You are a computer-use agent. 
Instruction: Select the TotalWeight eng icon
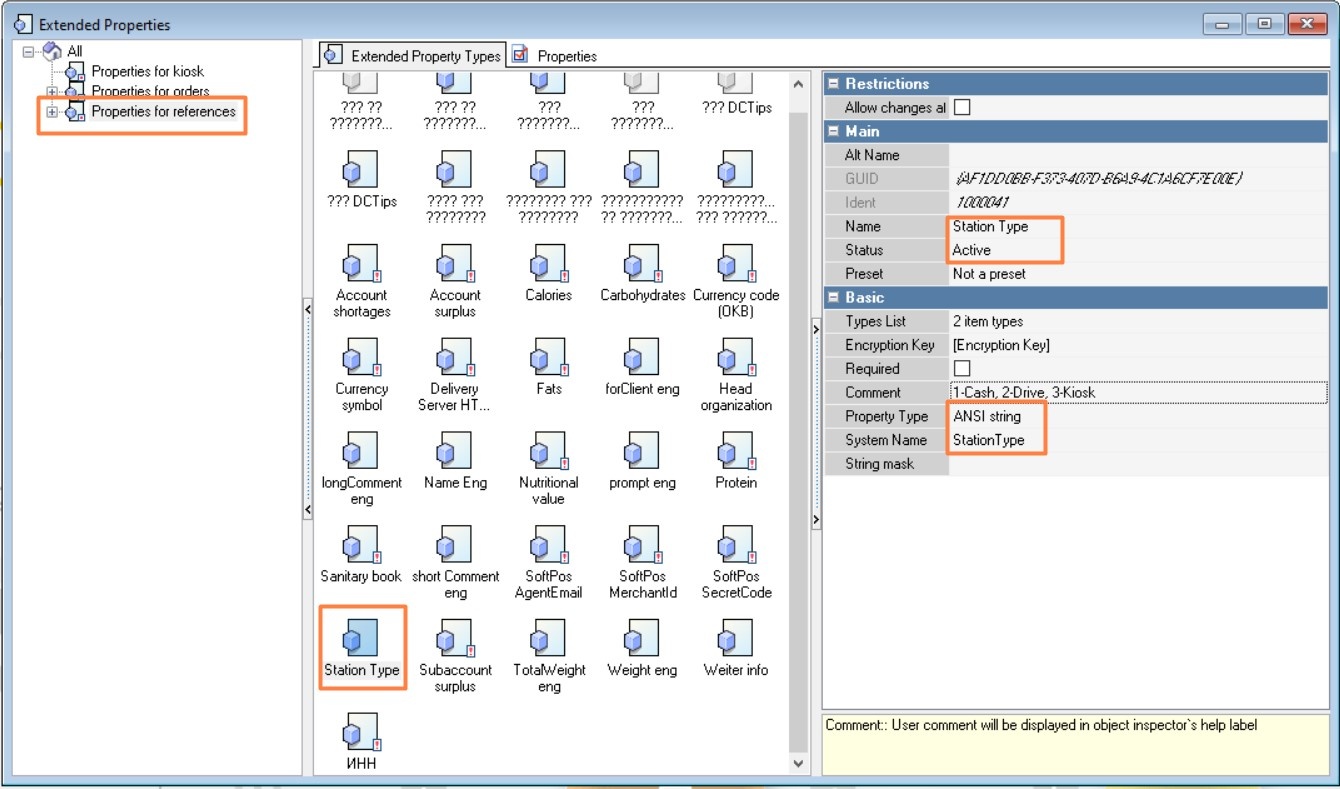(549, 639)
